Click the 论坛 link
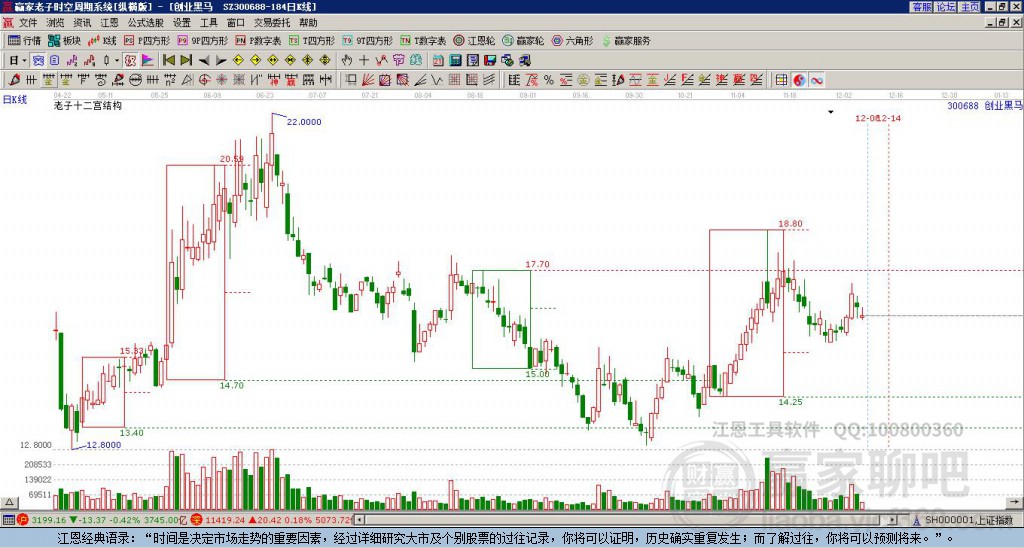 (945, 7)
